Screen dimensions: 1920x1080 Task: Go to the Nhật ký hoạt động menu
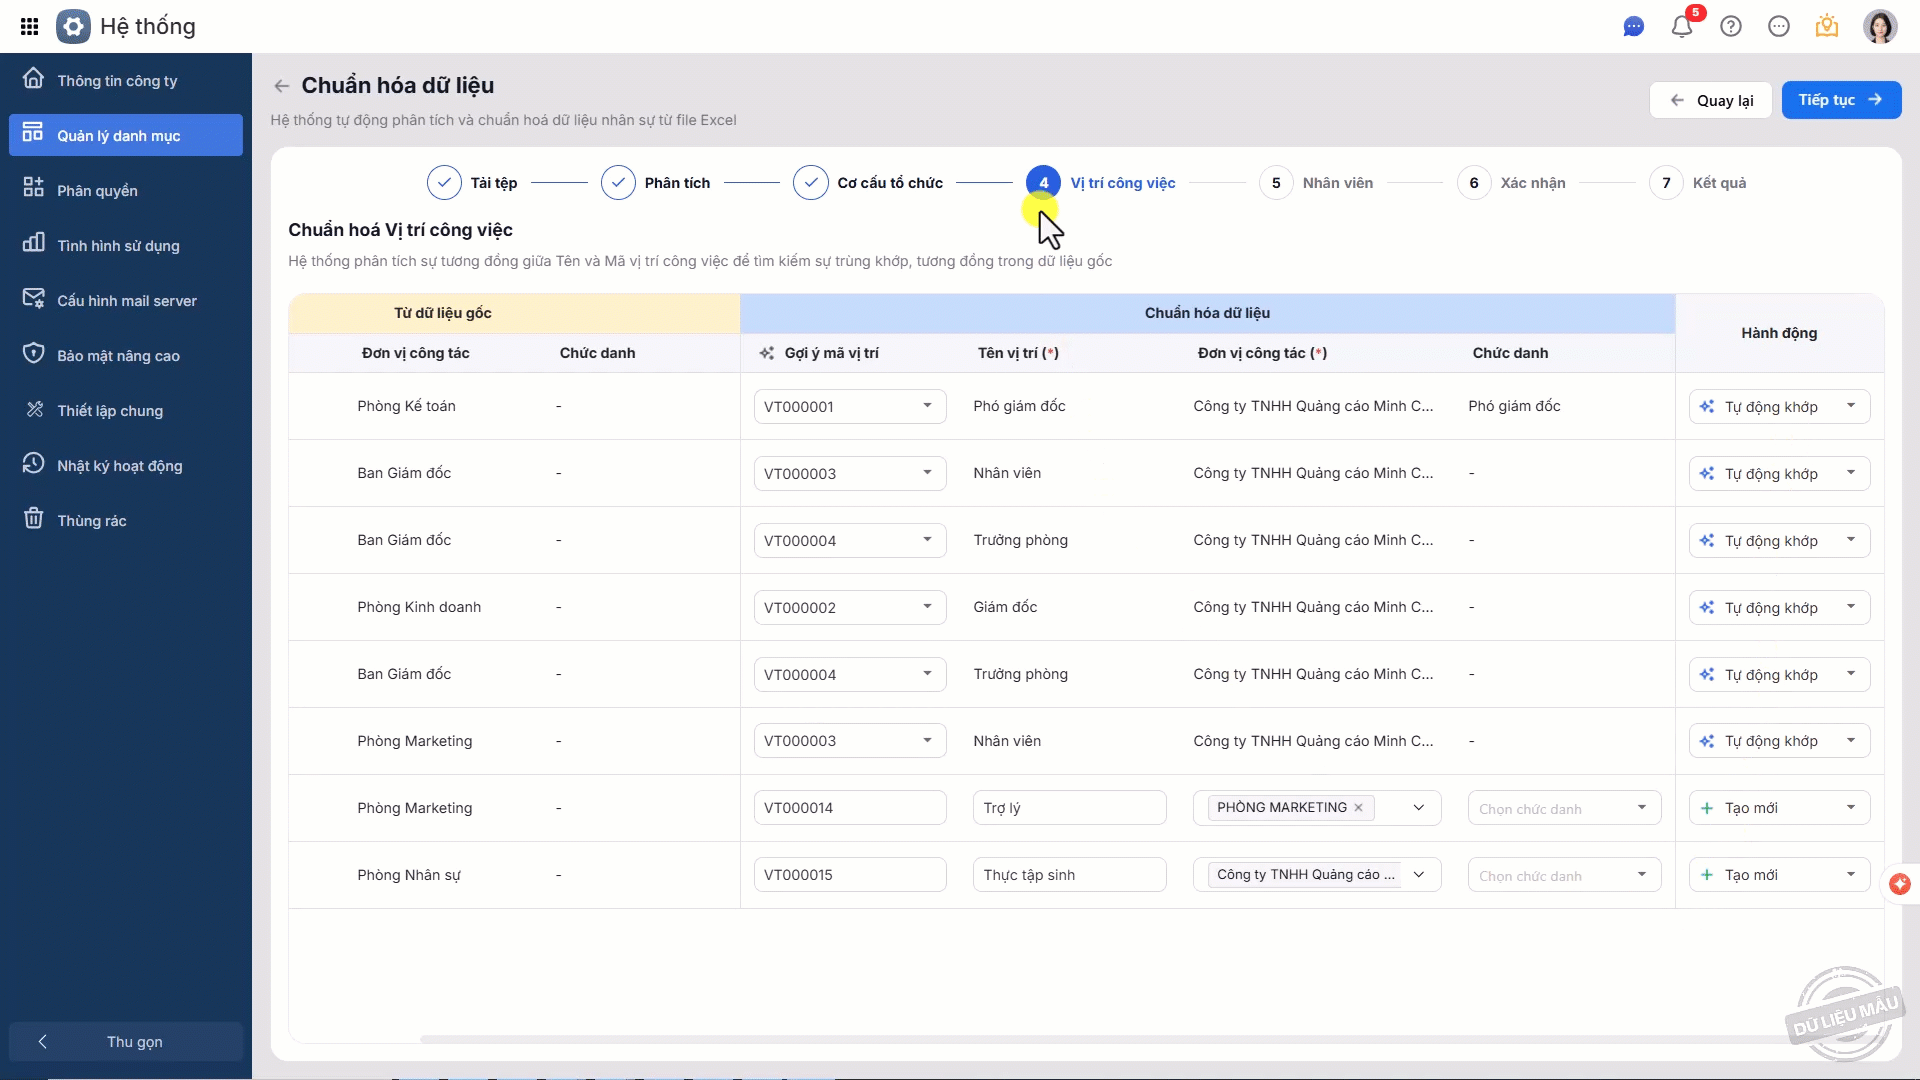[119, 466]
